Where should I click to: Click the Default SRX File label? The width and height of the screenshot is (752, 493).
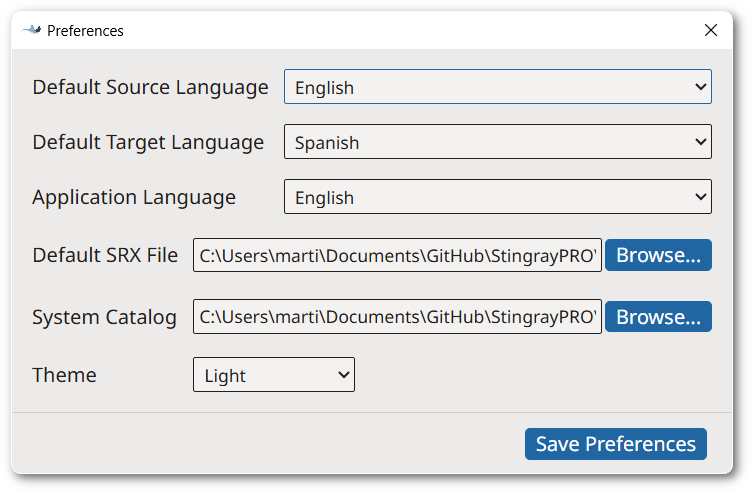(x=105, y=255)
